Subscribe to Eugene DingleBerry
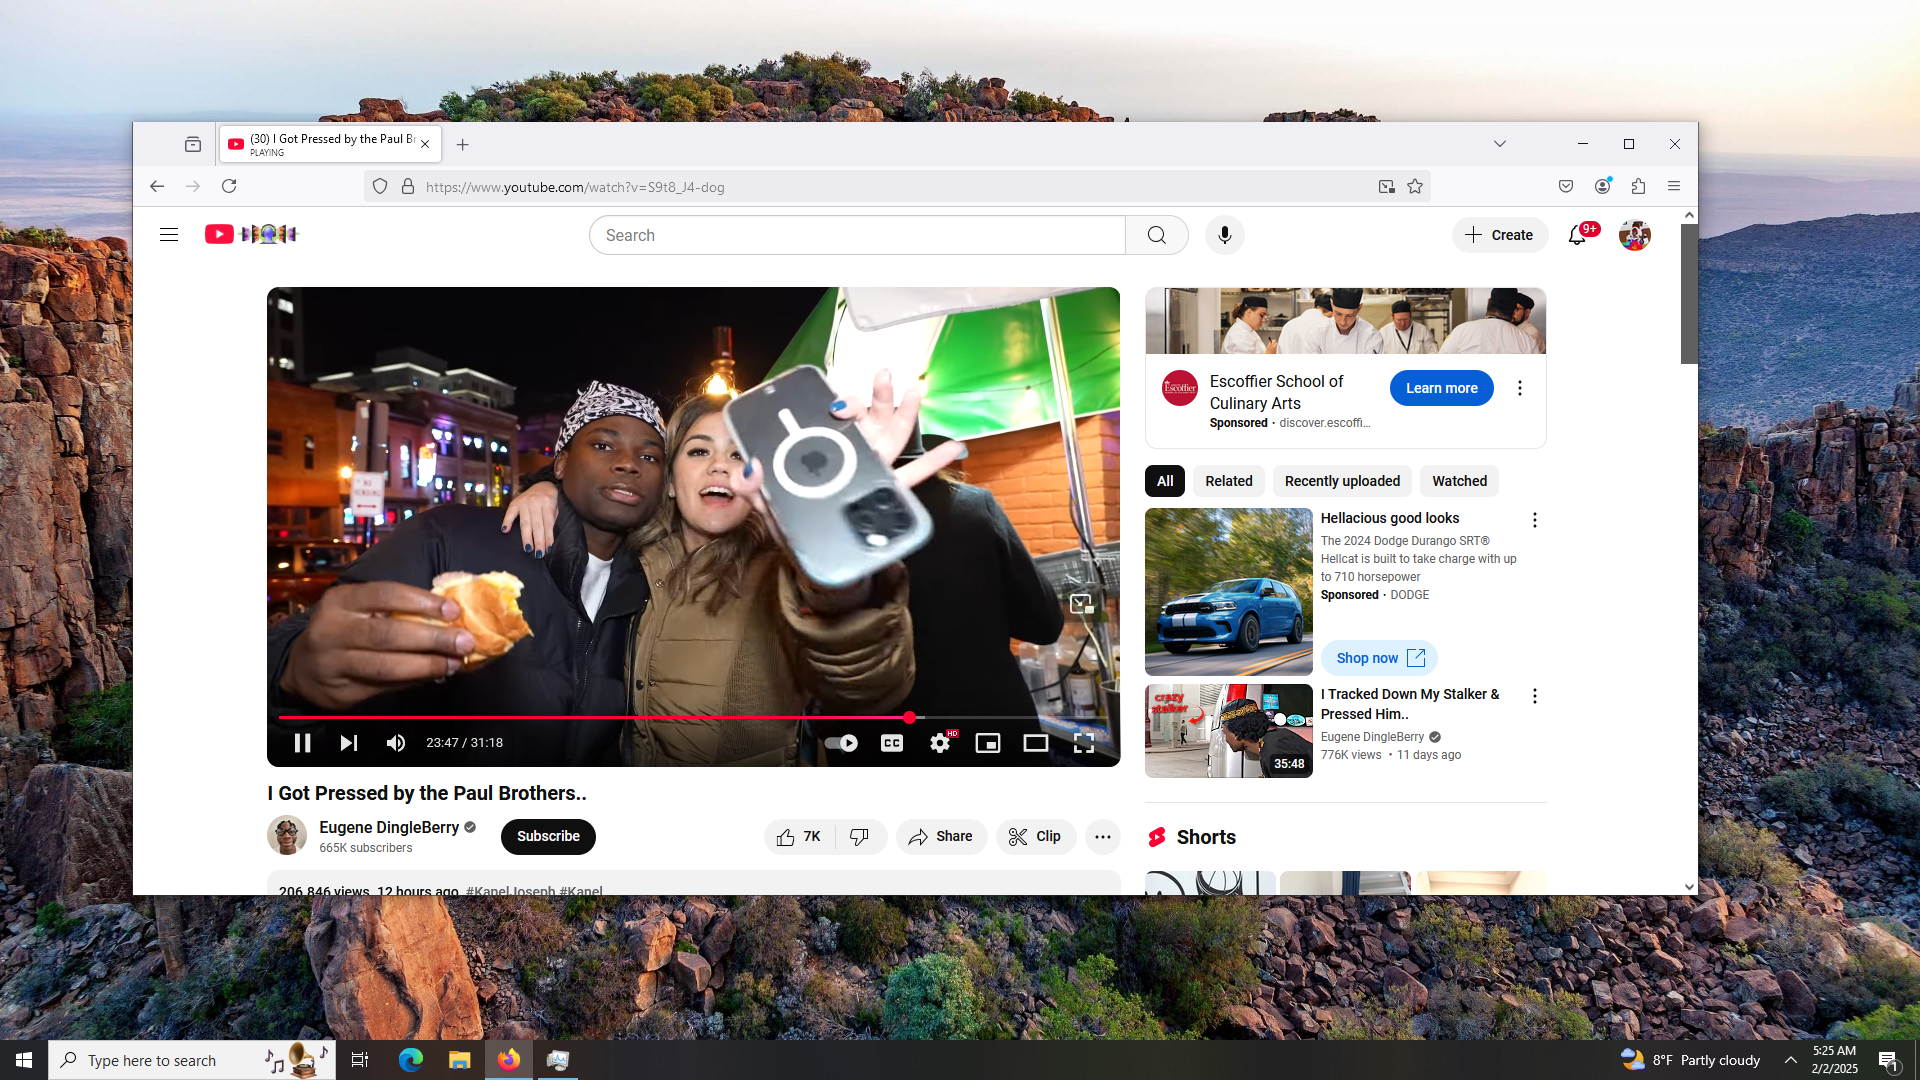This screenshot has height=1080, width=1920. (x=548, y=837)
